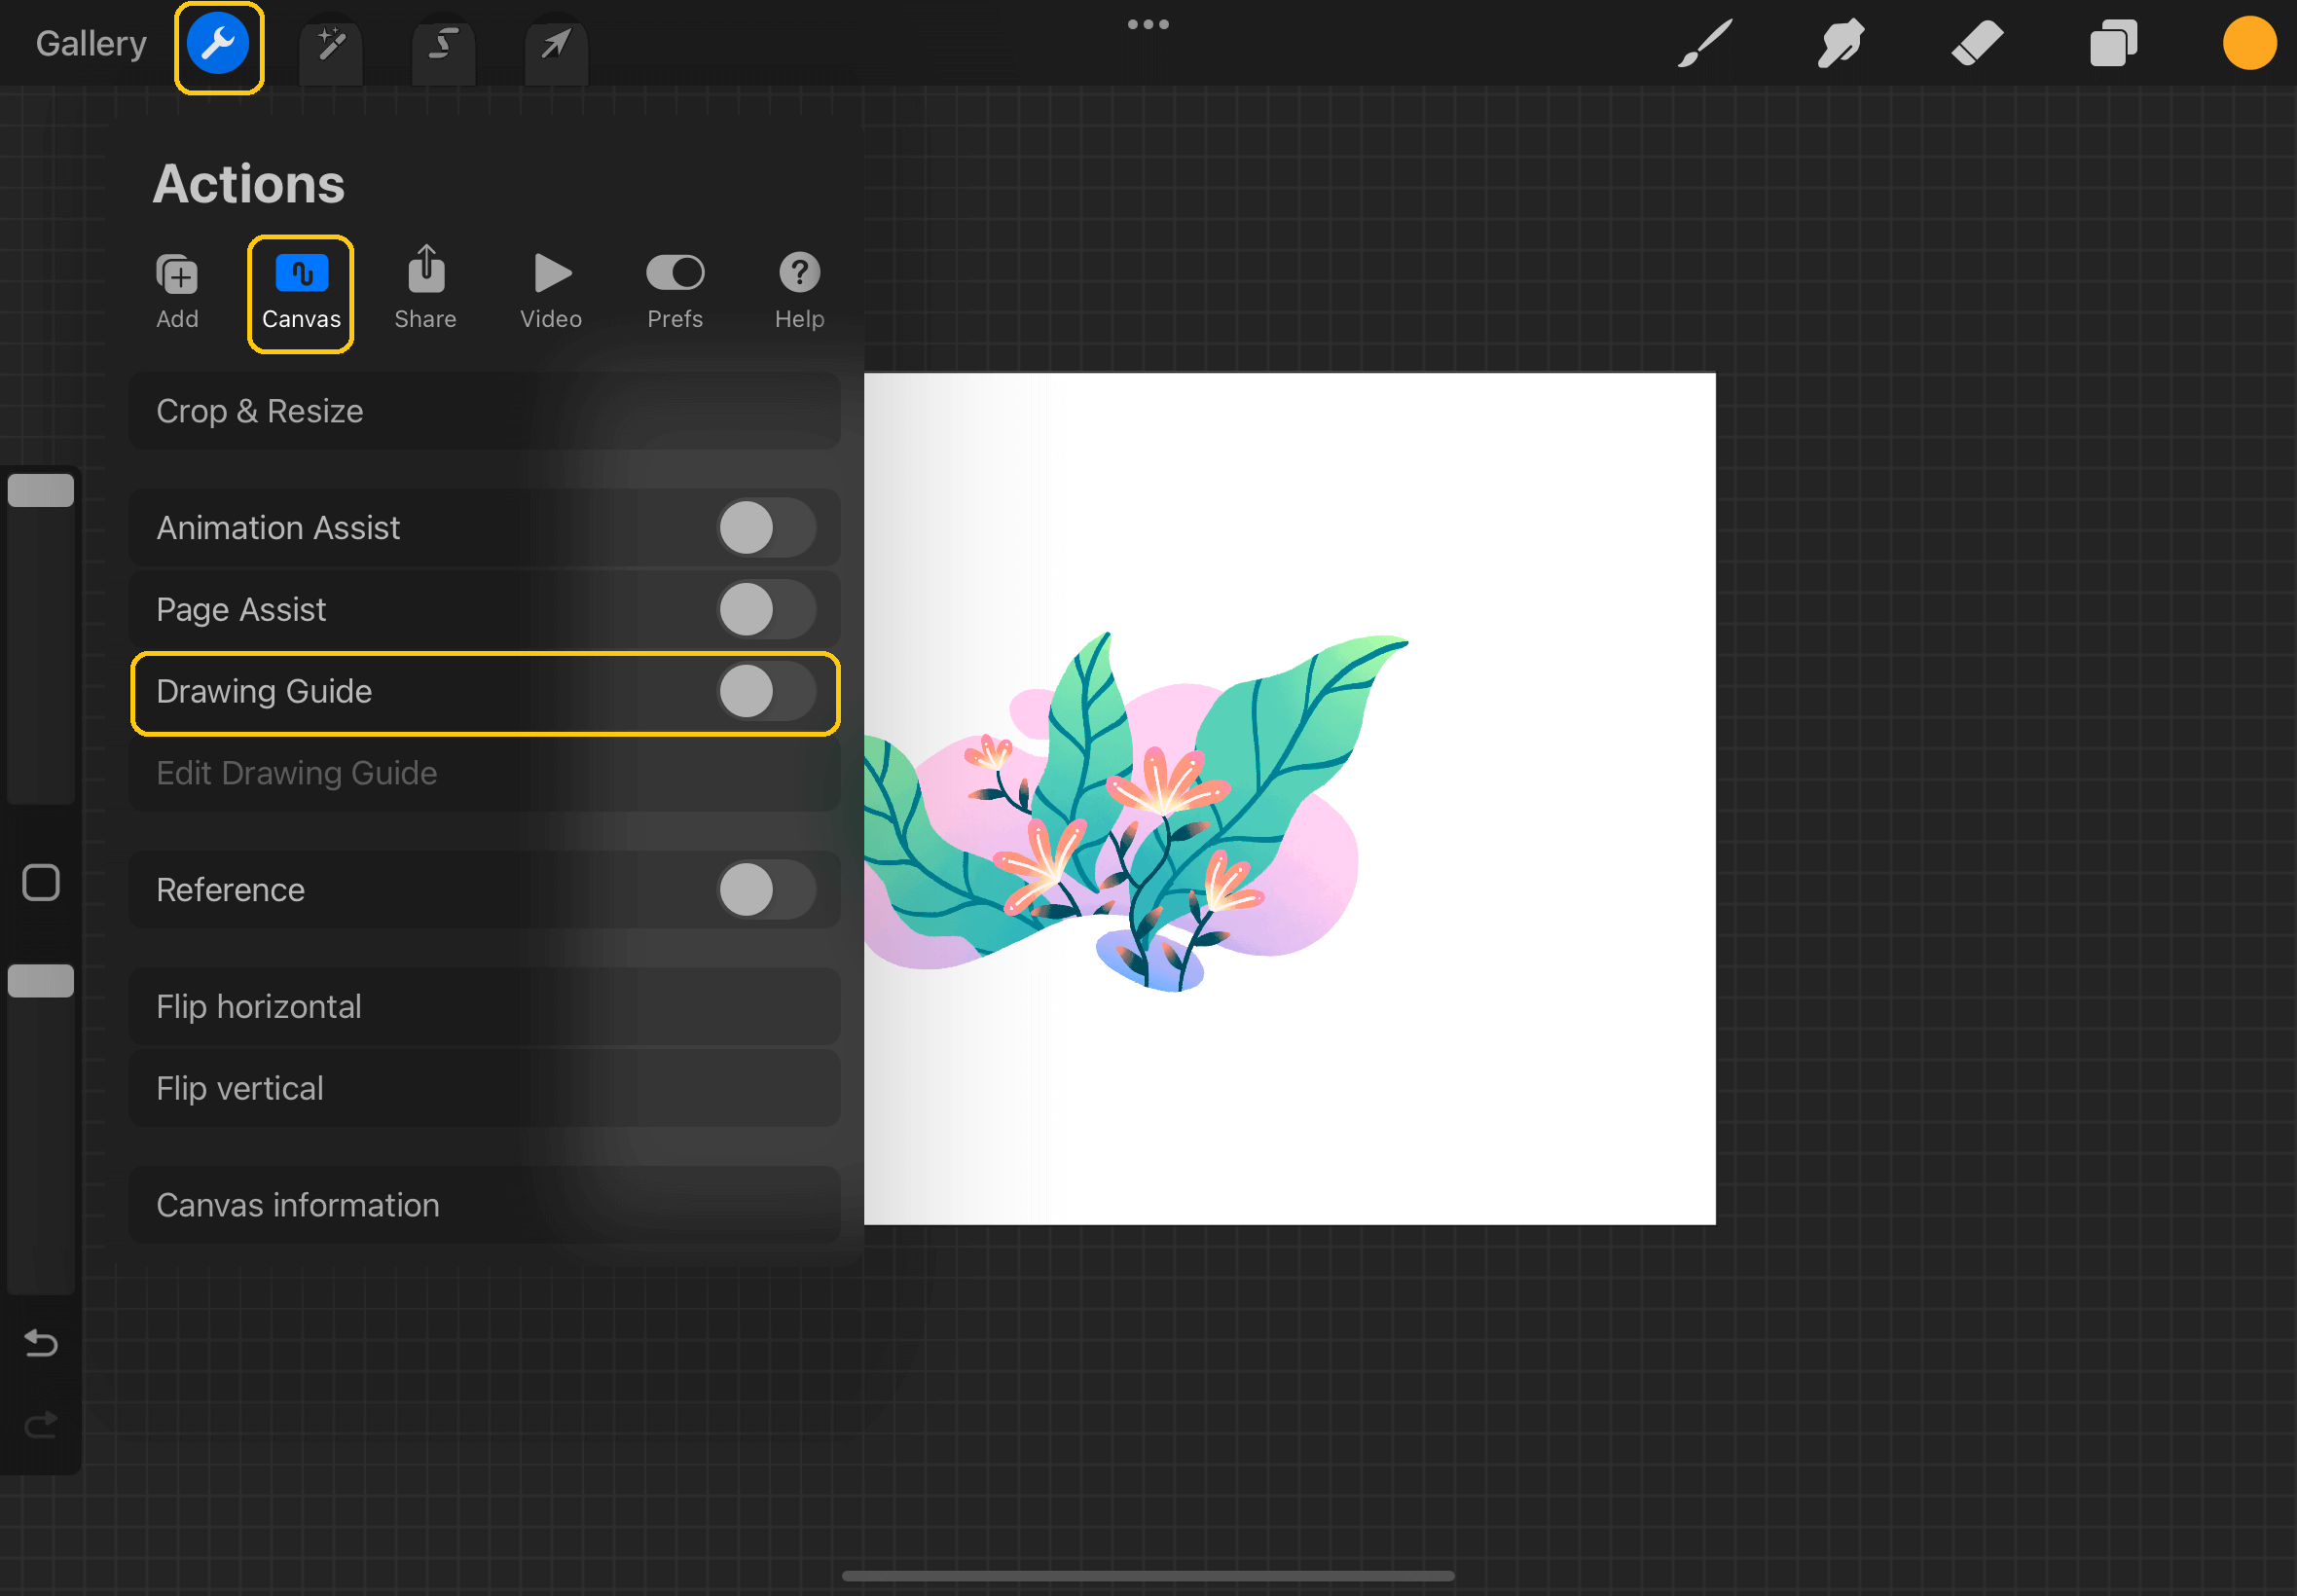Open the Layers panel icon
This screenshot has width=2297, height=1596.
[2112, 44]
